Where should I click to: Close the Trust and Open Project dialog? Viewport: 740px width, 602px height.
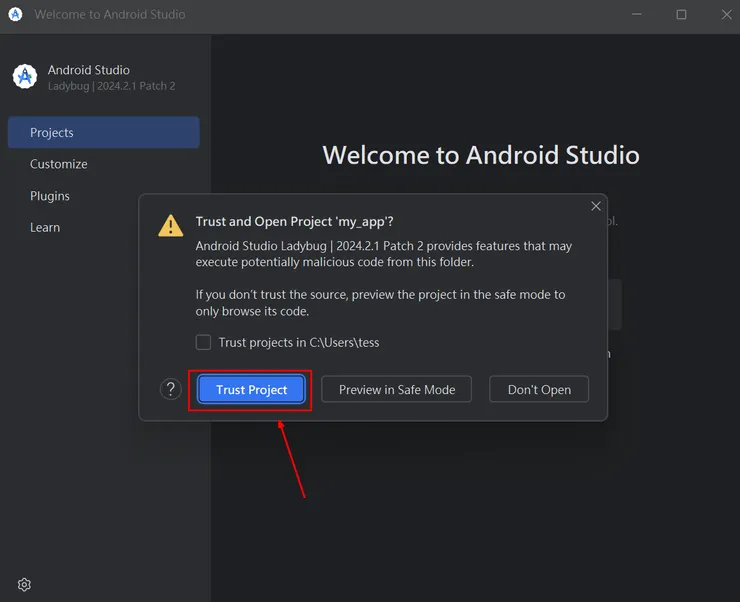click(x=596, y=206)
